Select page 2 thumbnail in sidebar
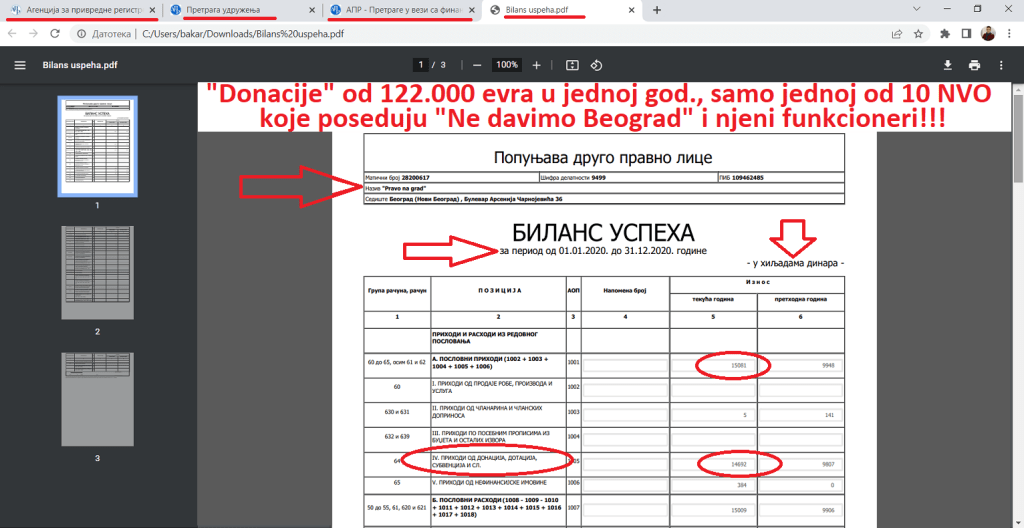This screenshot has height=528, width=1024. 97,270
